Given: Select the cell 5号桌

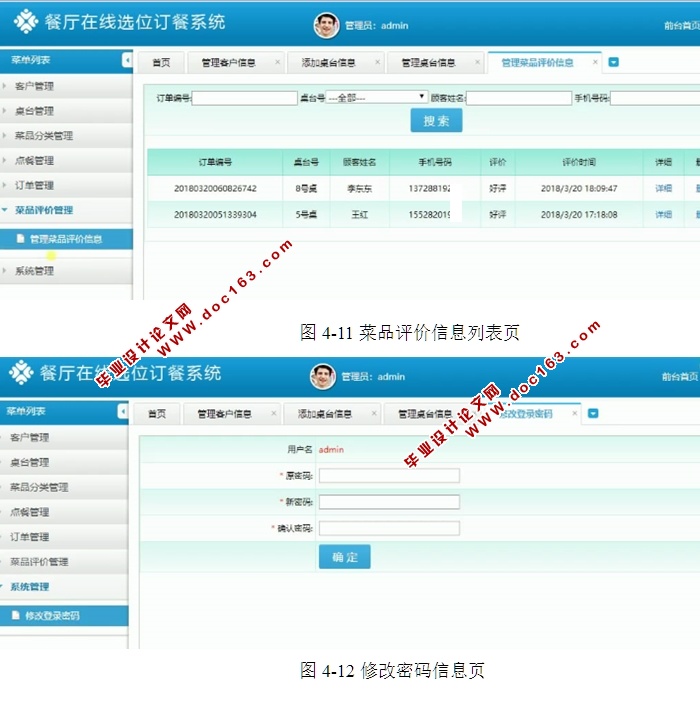Looking at the screenshot, I should (x=306, y=215).
